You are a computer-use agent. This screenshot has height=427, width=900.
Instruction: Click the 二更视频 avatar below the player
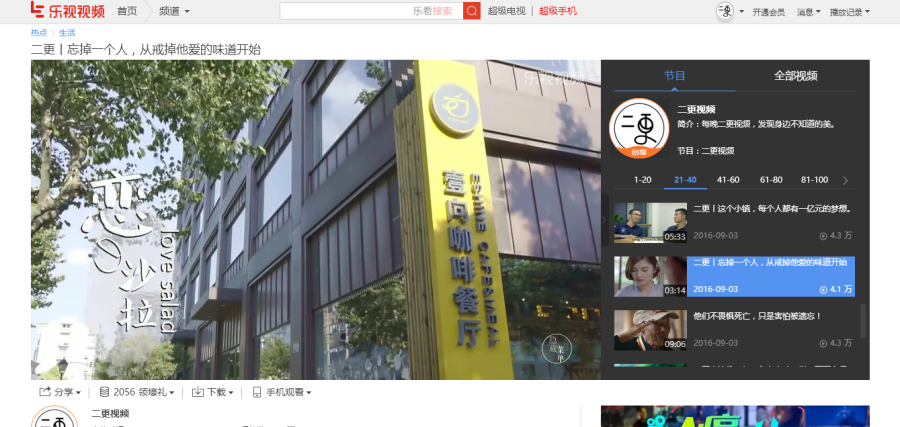click(54, 417)
